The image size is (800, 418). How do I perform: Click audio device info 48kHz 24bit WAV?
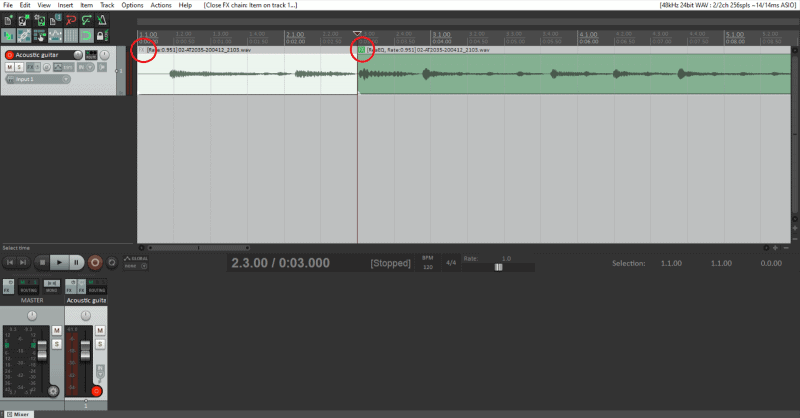tap(728, 5)
